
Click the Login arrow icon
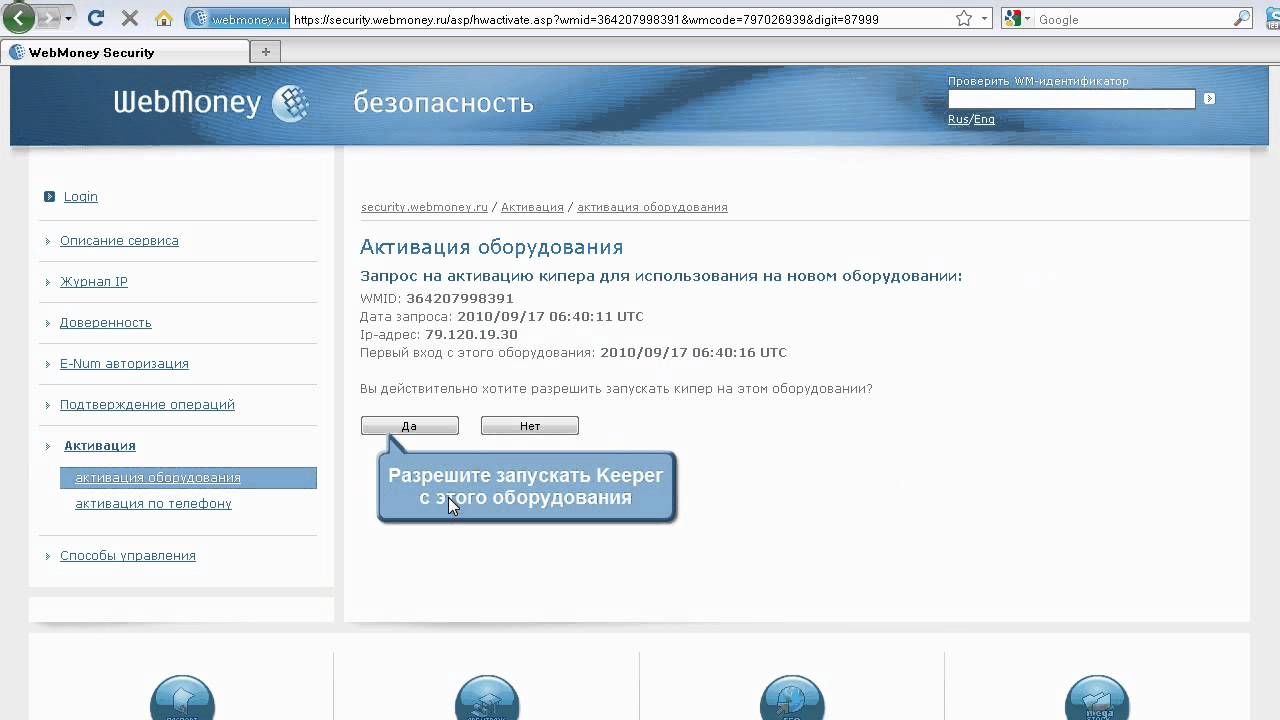[x=49, y=197]
